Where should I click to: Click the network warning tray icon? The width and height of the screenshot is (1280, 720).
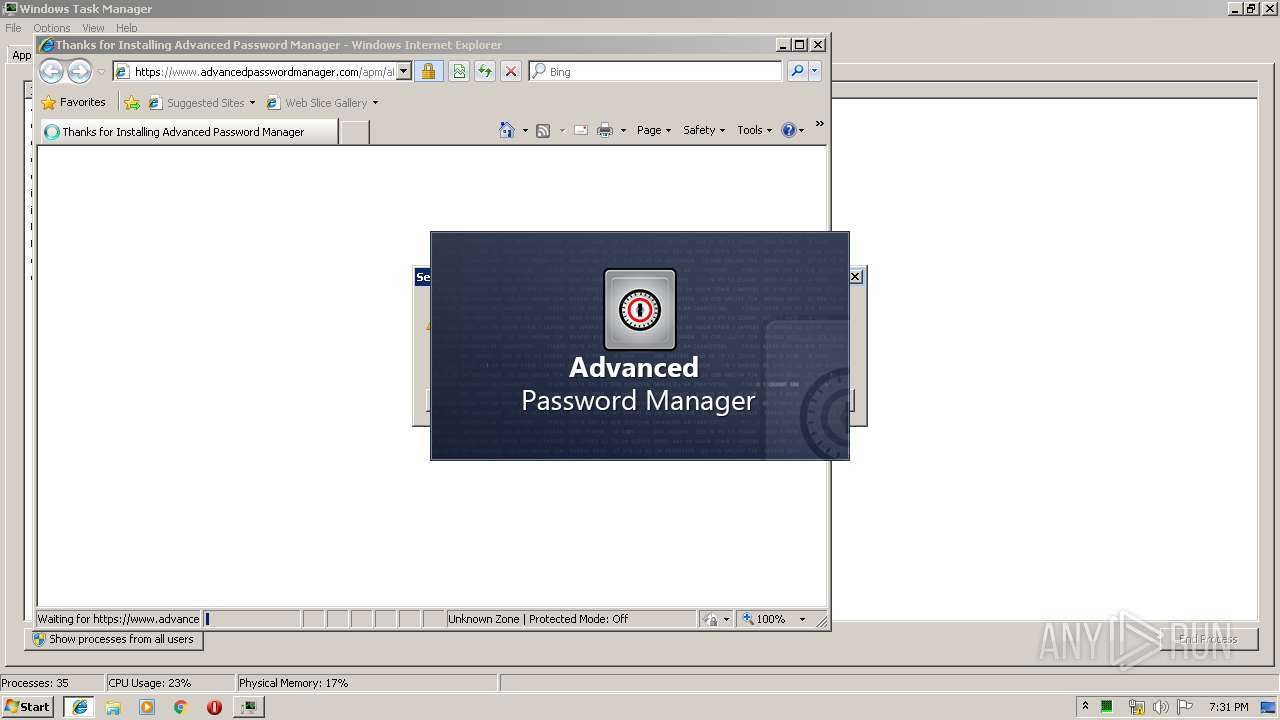[x=1136, y=707]
